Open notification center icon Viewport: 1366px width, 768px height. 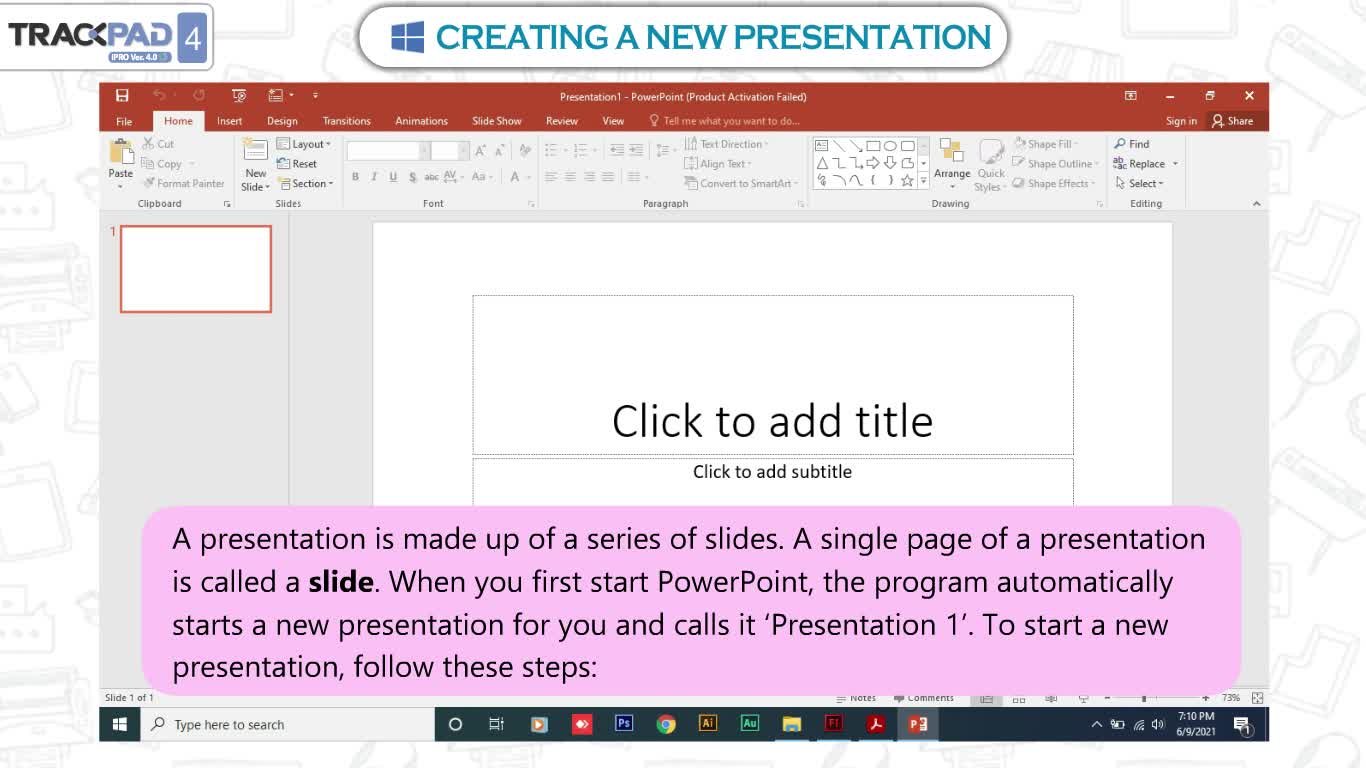pos(1243,725)
